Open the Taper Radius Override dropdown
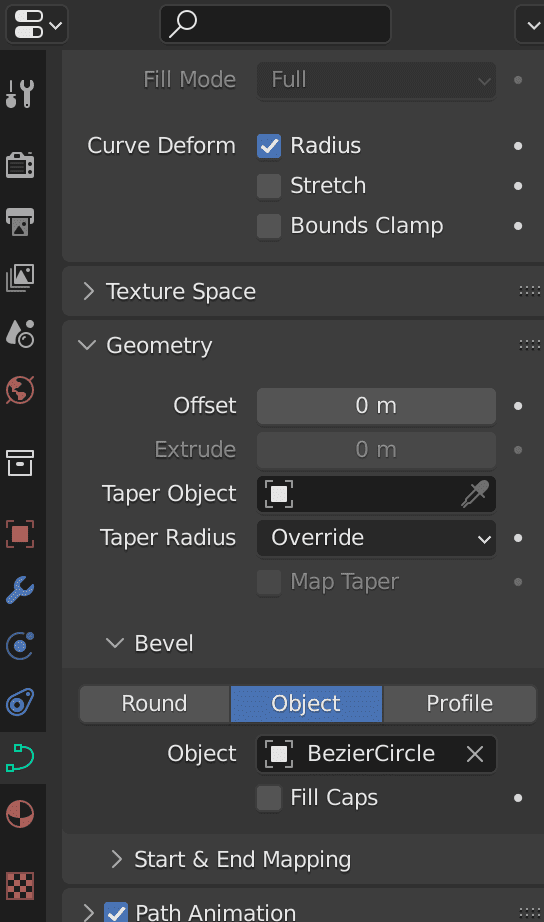 tap(376, 538)
